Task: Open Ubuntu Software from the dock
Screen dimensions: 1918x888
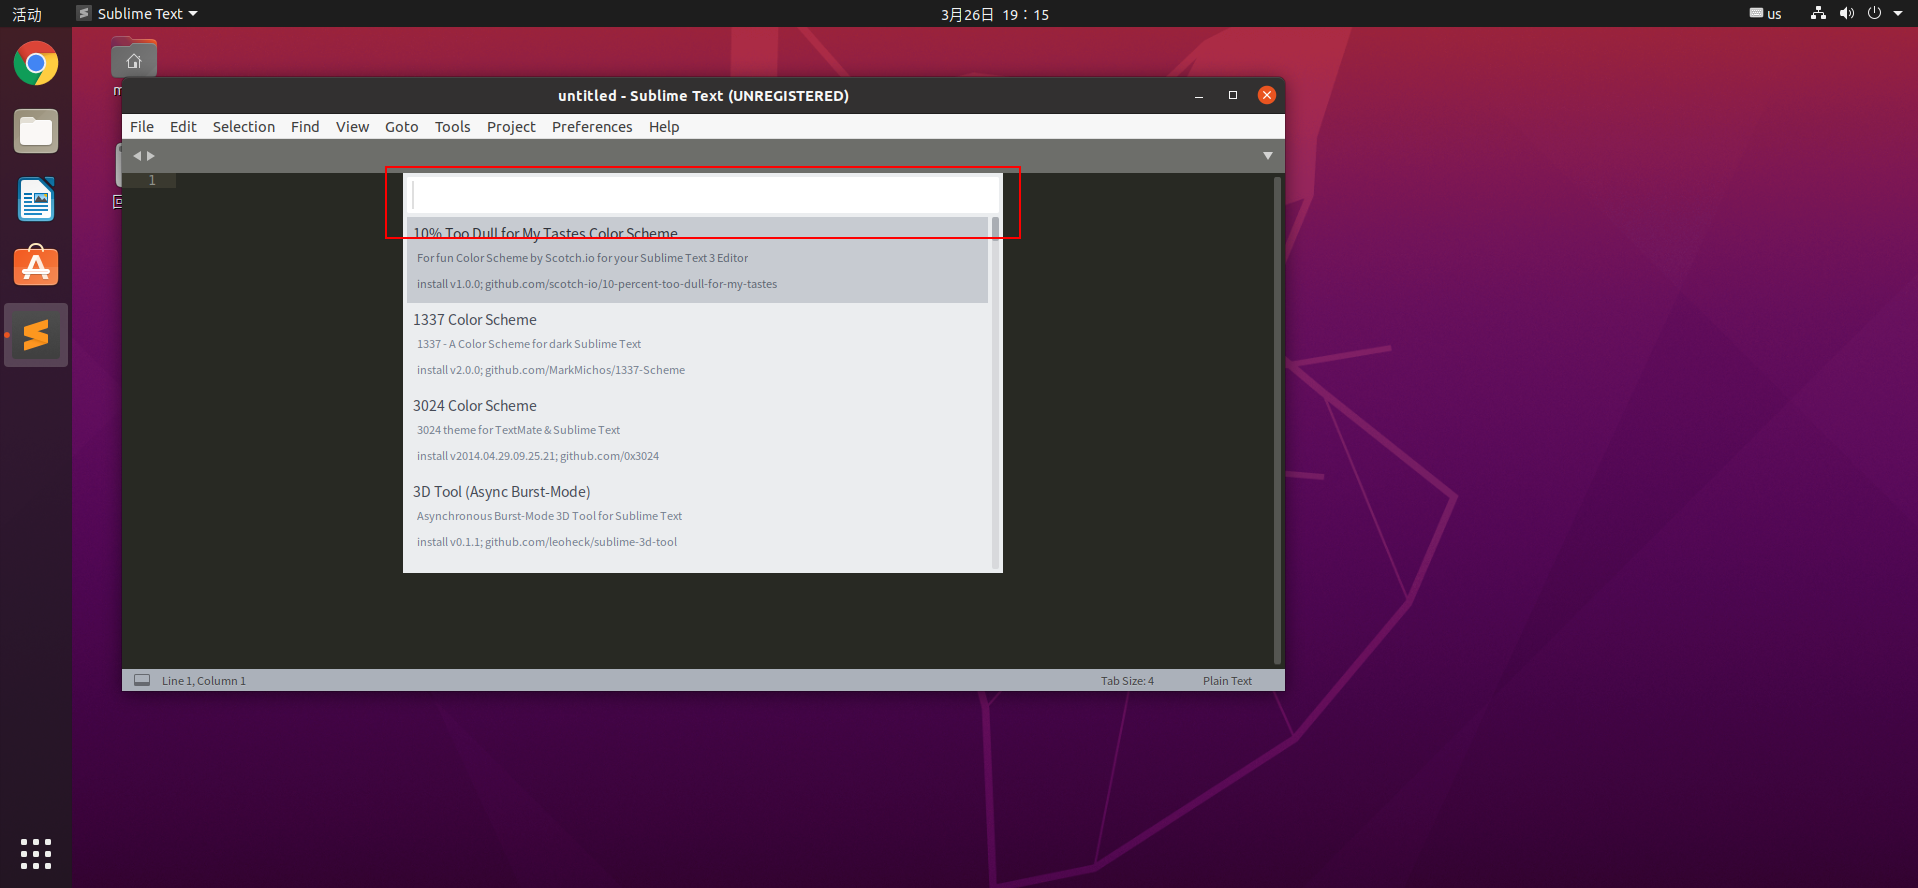Action: point(36,267)
